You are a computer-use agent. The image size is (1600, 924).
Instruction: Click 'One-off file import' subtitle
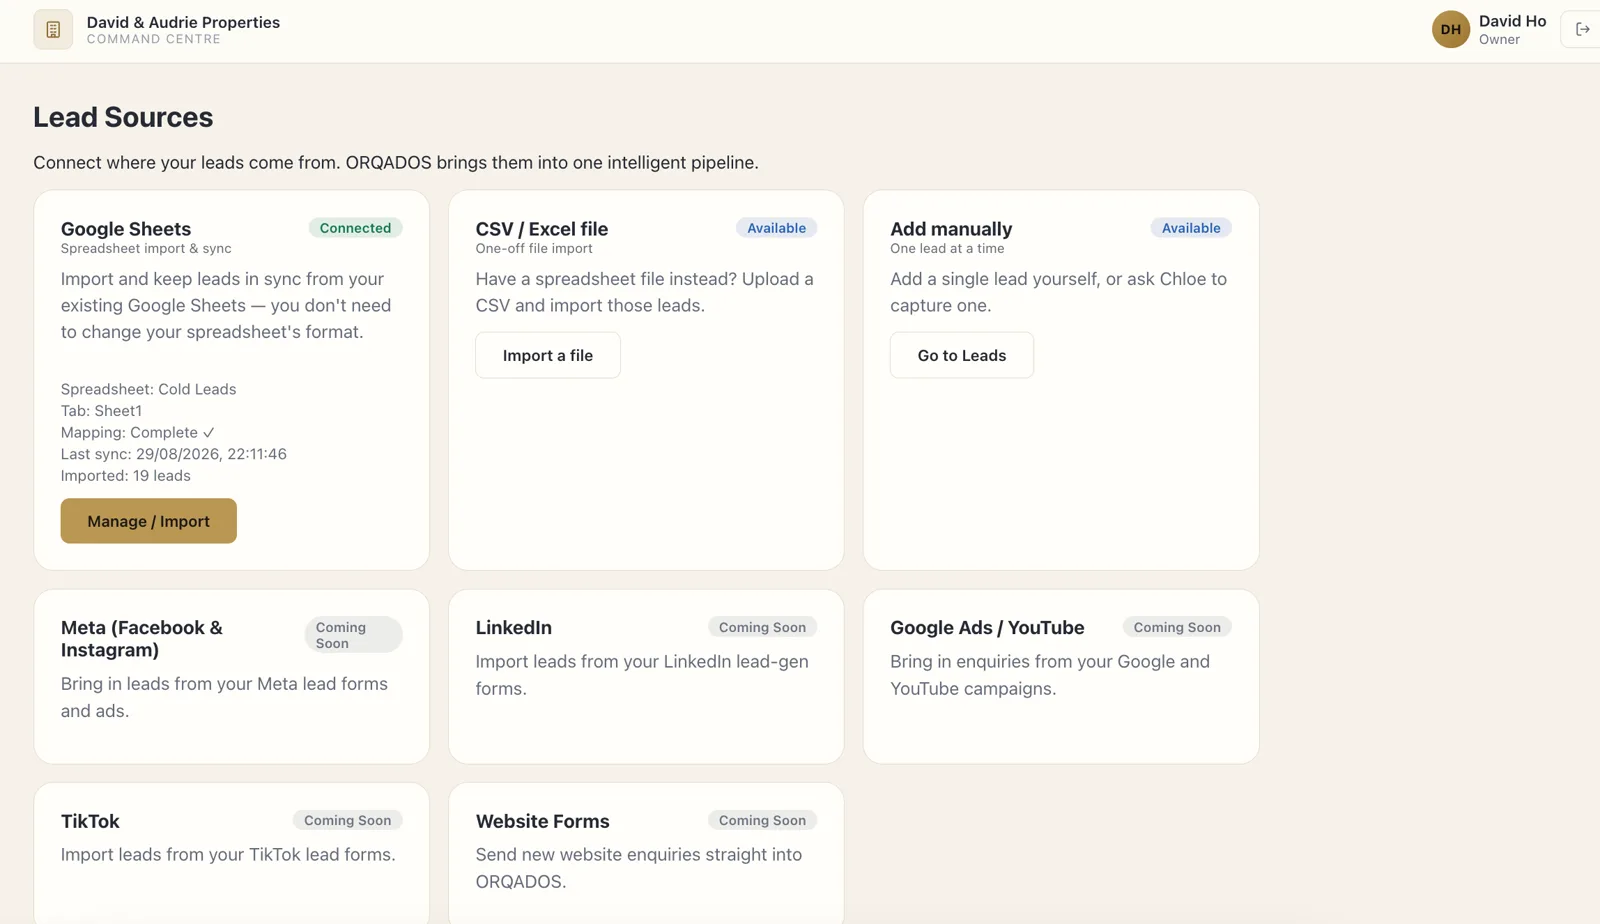coord(534,249)
